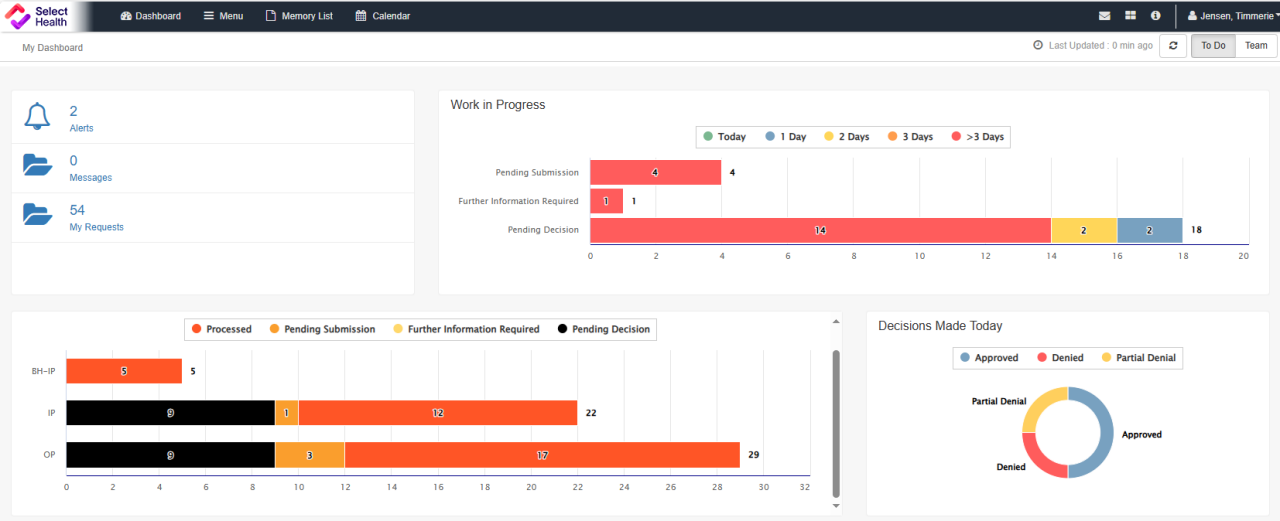1280x521 pixels.
Task: Switch to the To Do view
Action: point(1213,46)
